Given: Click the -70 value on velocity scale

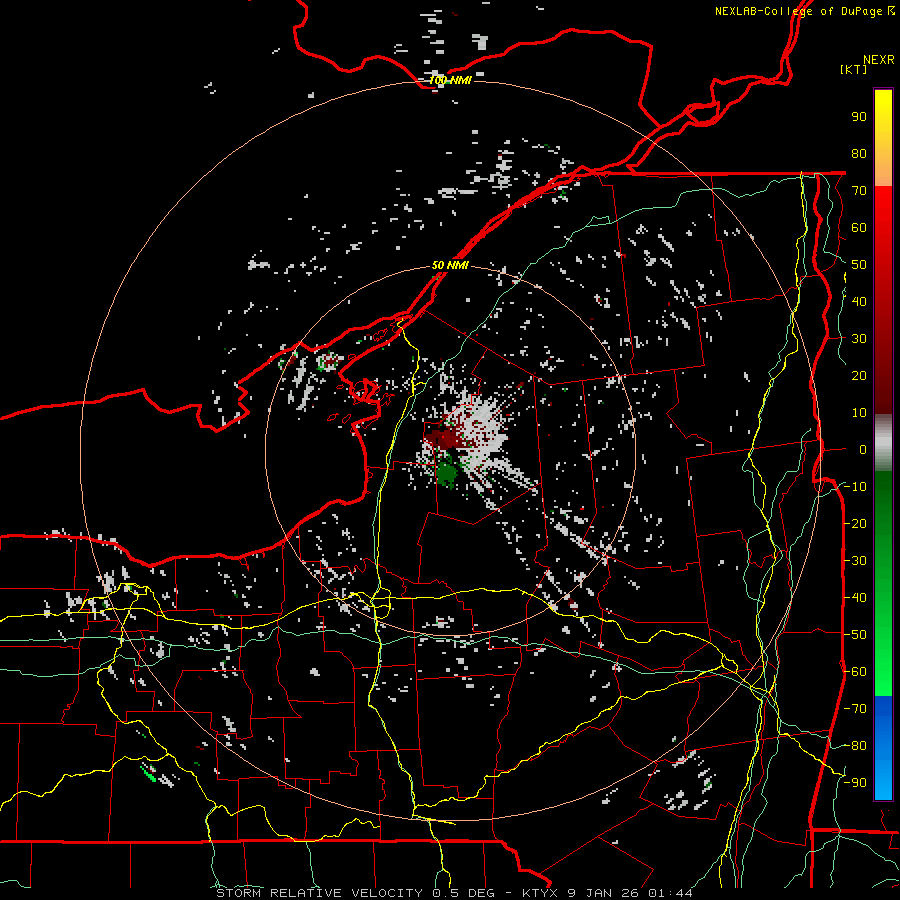Looking at the screenshot, I should [x=855, y=709].
